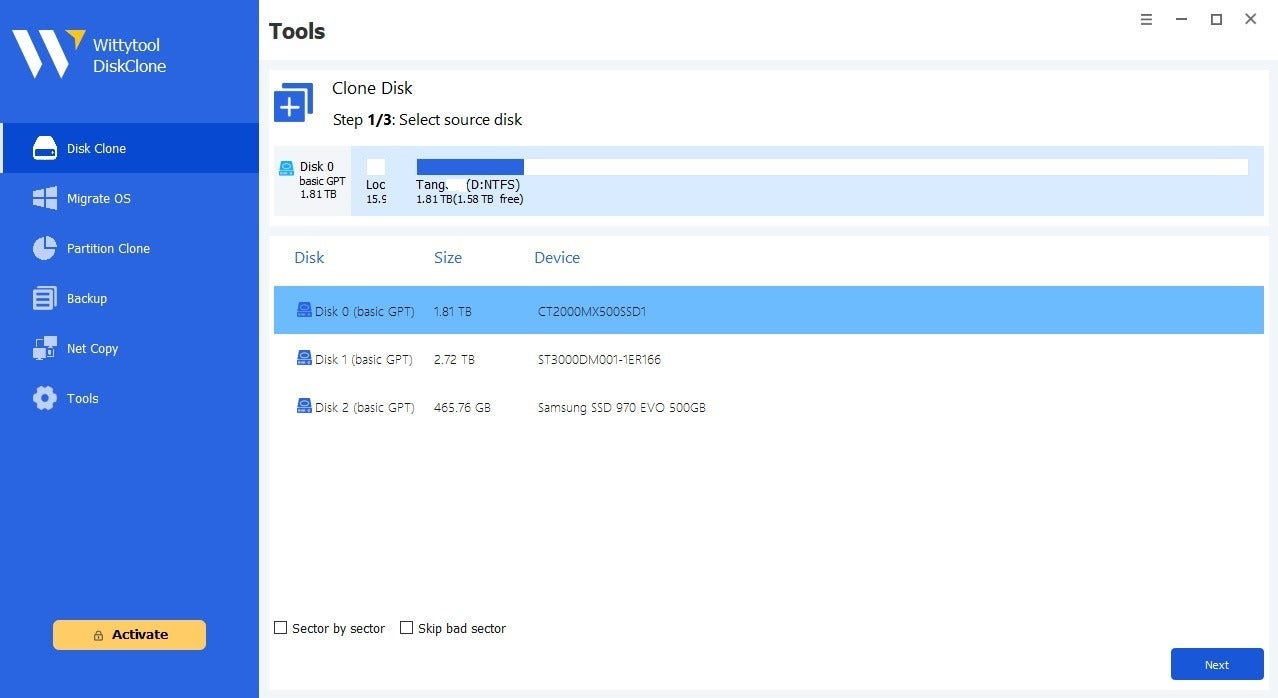Open Partition Clone in the sidebar
Viewport: 1278px width, 698px height.
click(129, 248)
